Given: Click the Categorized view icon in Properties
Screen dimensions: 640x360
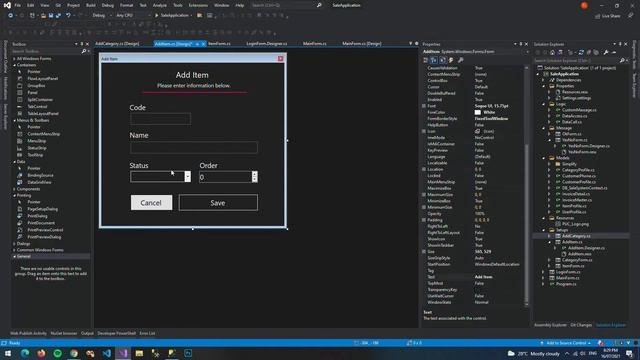Looking at the screenshot, I should click(426, 60).
